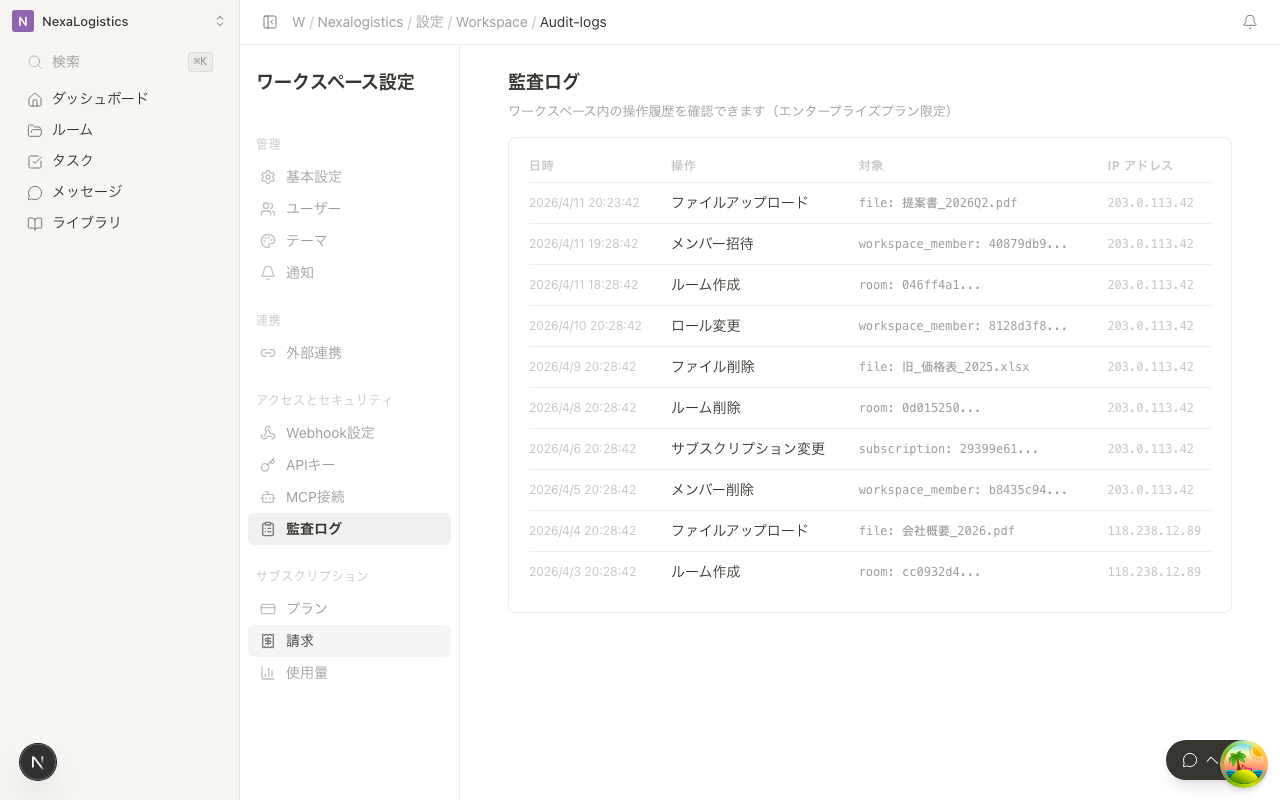1280x800 pixels.
Task: Open メッセージ in the sidebar
Action: [120, 191]
